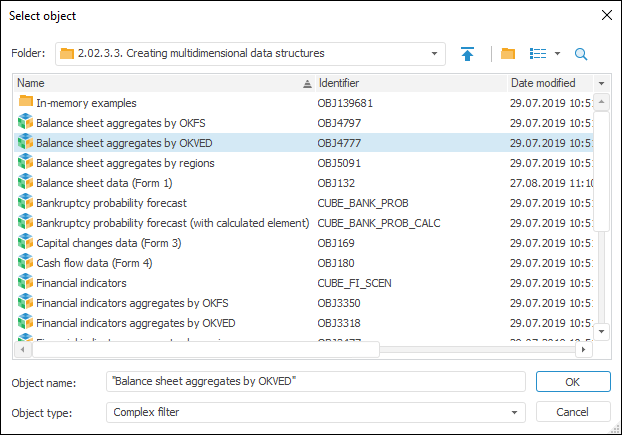Click the In-memory examples folder icon
The width and height of the screenshot is (622, 435).
coord(26,102)
